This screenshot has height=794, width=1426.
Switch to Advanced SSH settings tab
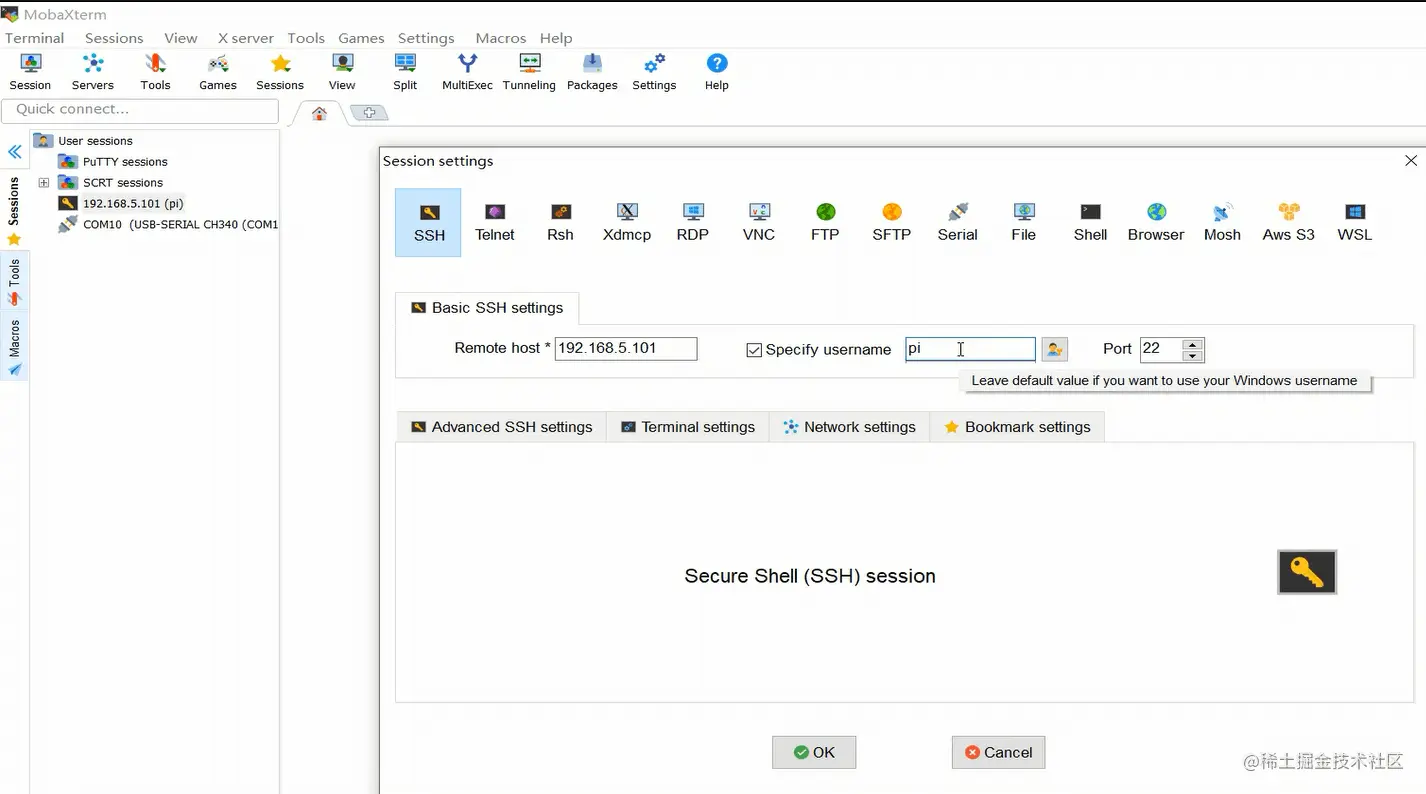coord(502,427)
